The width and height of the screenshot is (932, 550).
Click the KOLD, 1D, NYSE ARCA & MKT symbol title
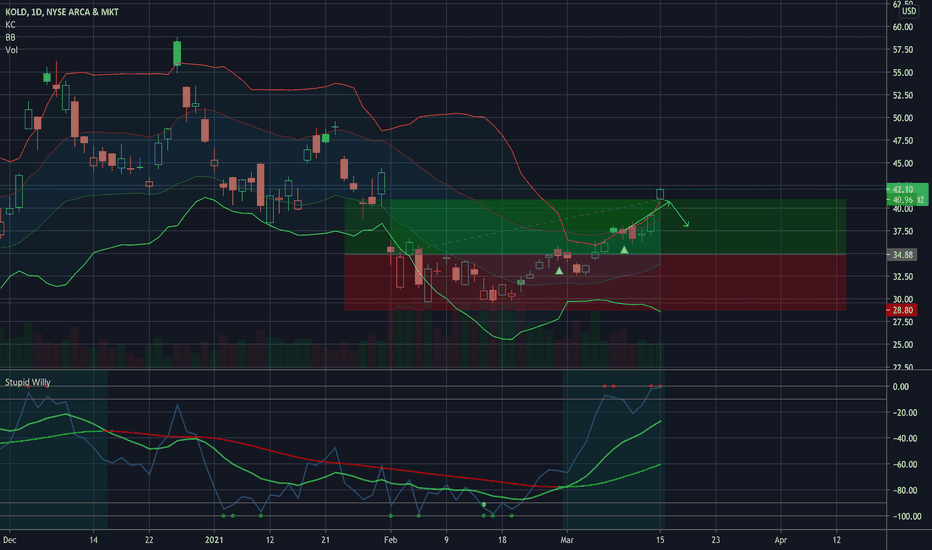62,12
